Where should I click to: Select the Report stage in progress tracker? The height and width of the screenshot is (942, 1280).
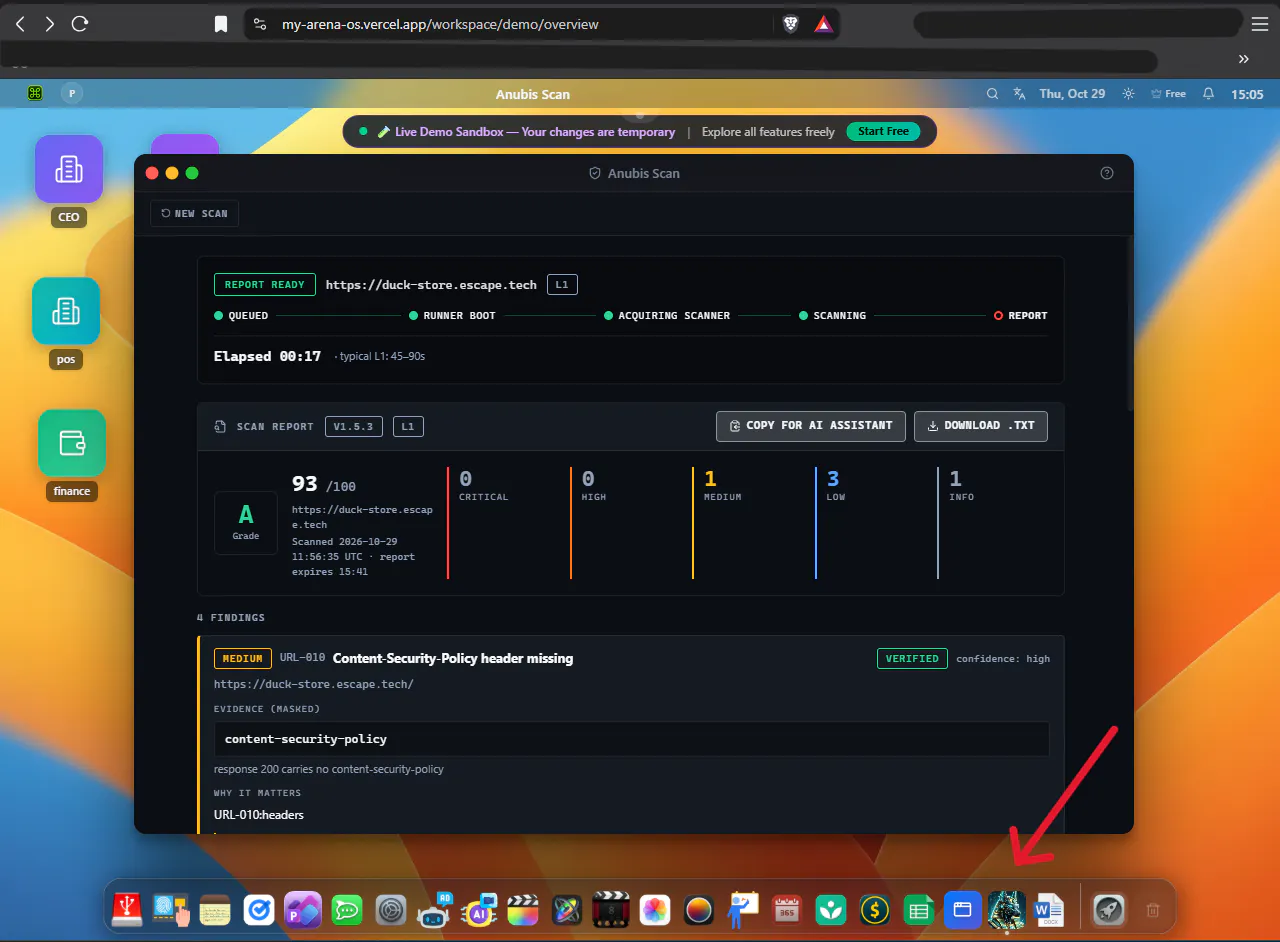pos(1020,315)
